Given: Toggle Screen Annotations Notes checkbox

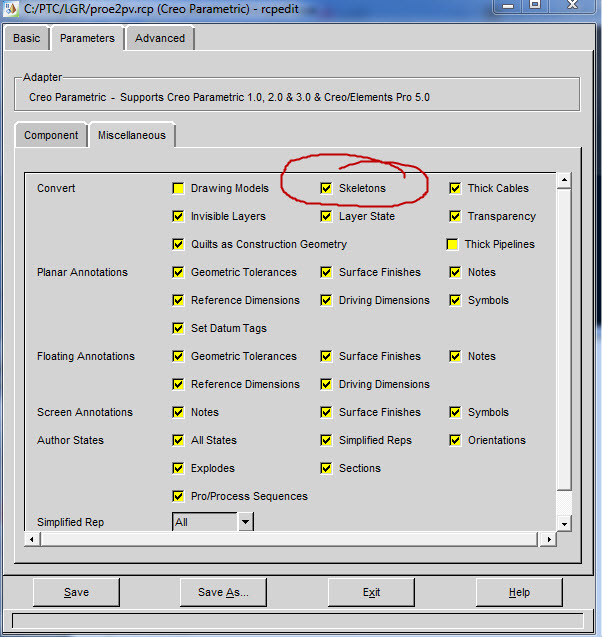Looking at the screenshot, I should [x=178, y=412].
